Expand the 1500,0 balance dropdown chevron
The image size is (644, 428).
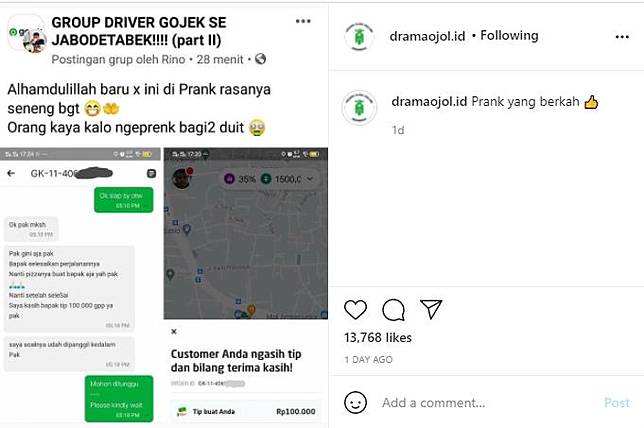(x=310, y=179)
